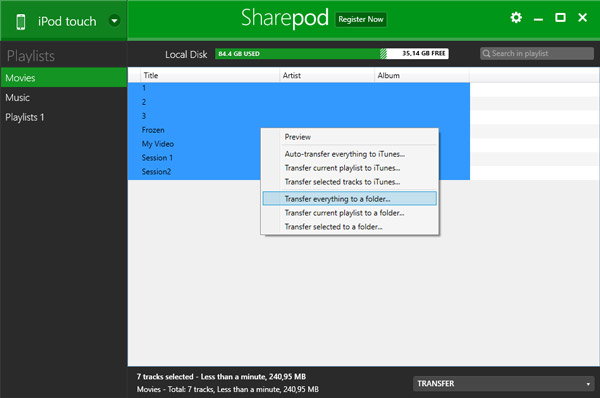This screenshot has height=398, width=600.
Task: Click the Local Disk usage bar
Action: coord(332,54)
